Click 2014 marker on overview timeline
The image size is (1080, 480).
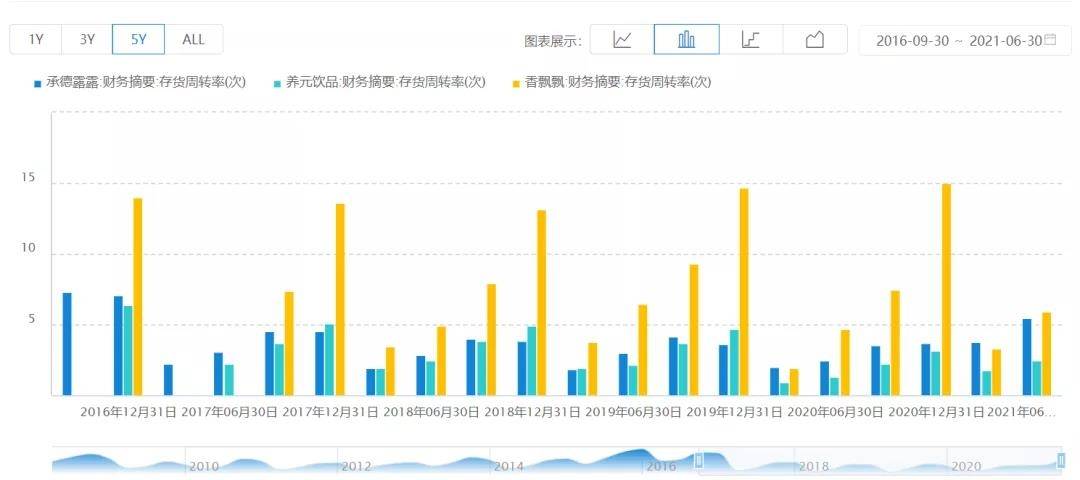coord(508,467)
